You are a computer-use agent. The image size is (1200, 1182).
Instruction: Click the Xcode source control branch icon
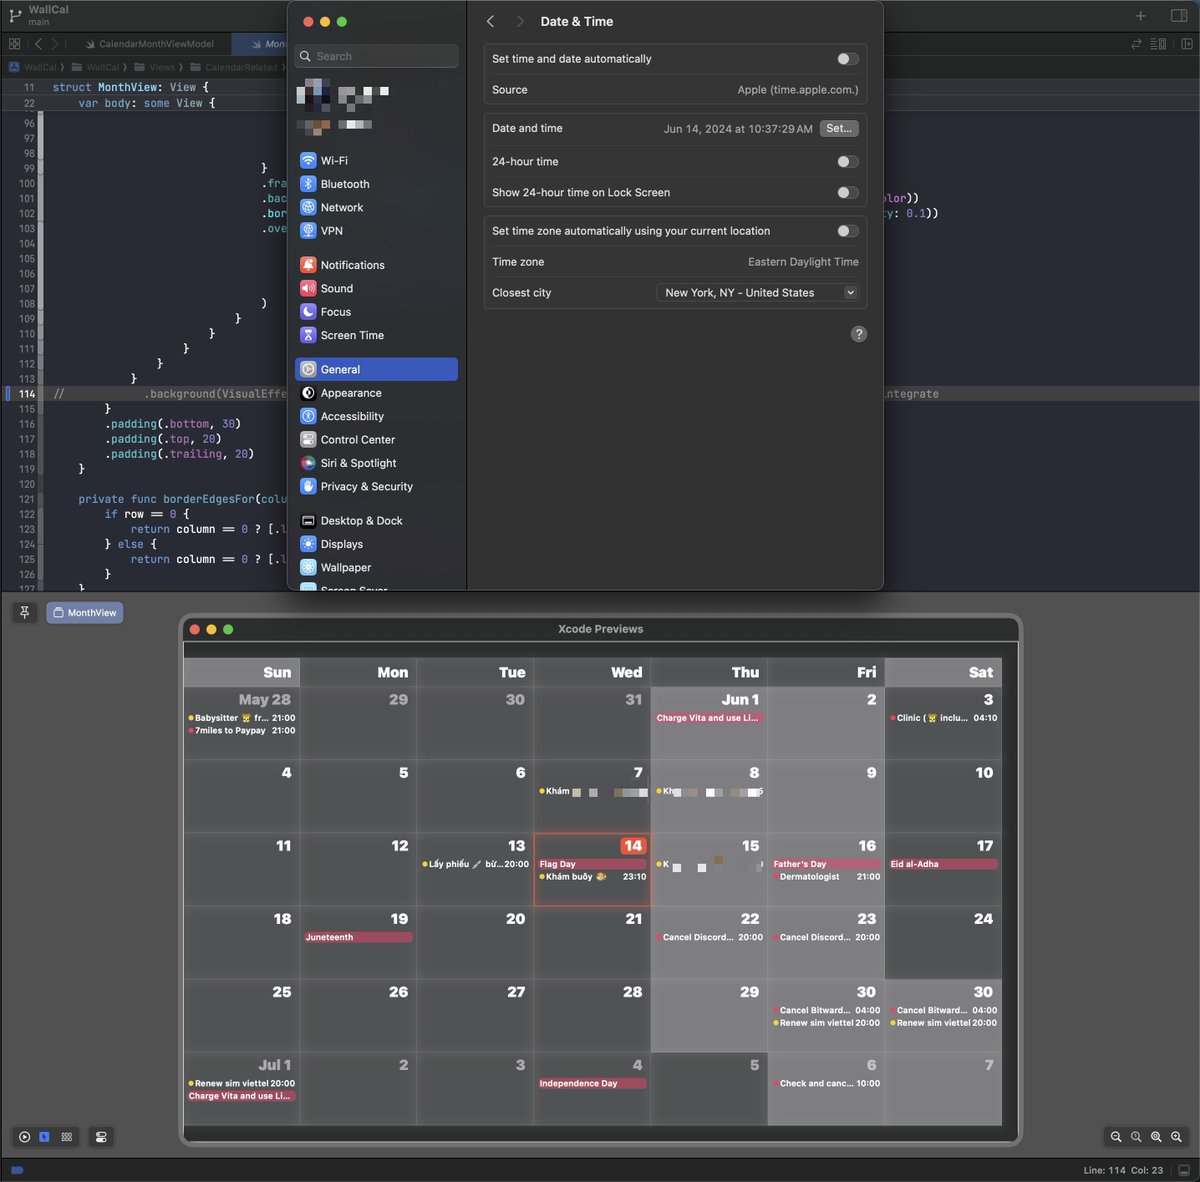14,15
